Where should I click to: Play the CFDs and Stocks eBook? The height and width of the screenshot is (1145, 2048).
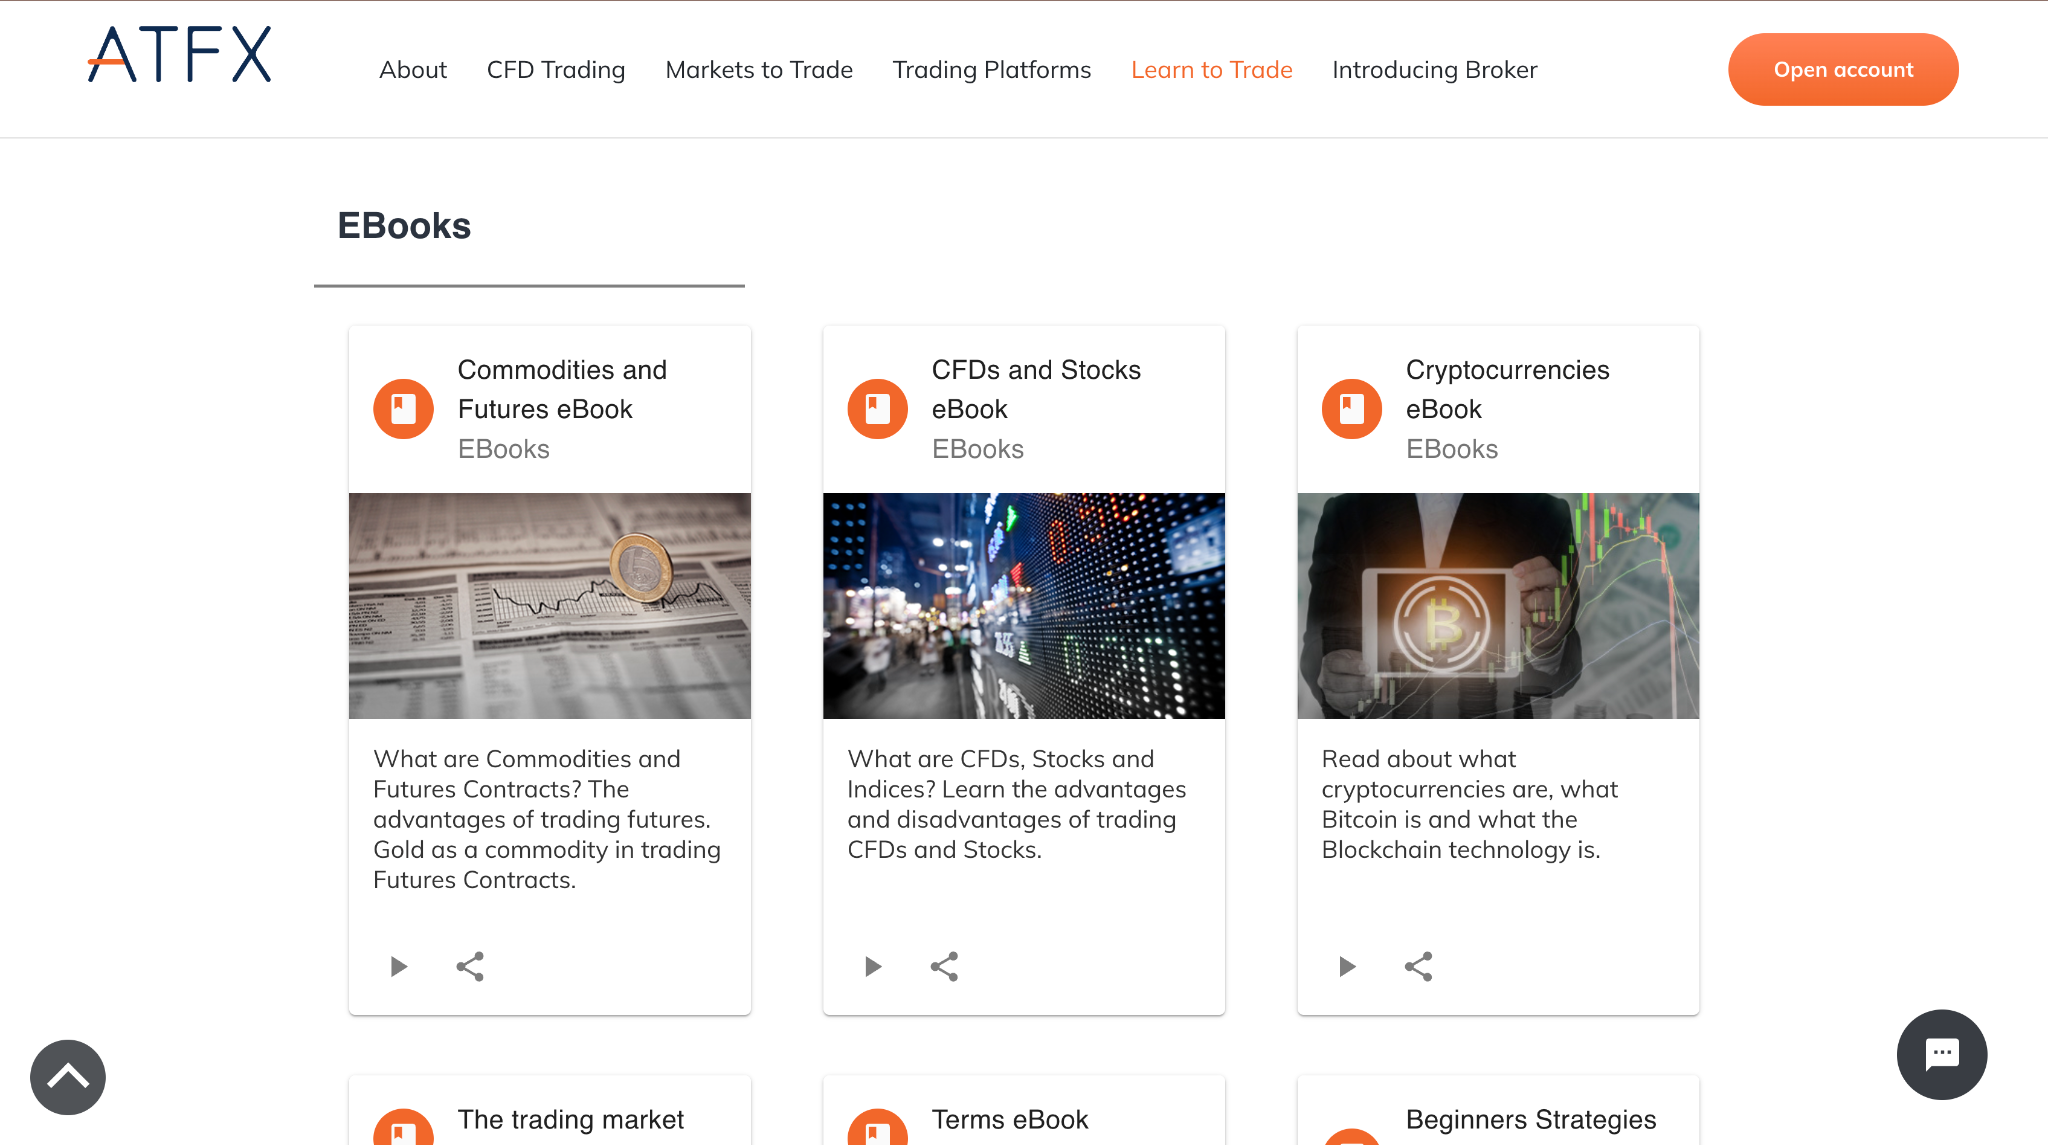click(872, 966)
